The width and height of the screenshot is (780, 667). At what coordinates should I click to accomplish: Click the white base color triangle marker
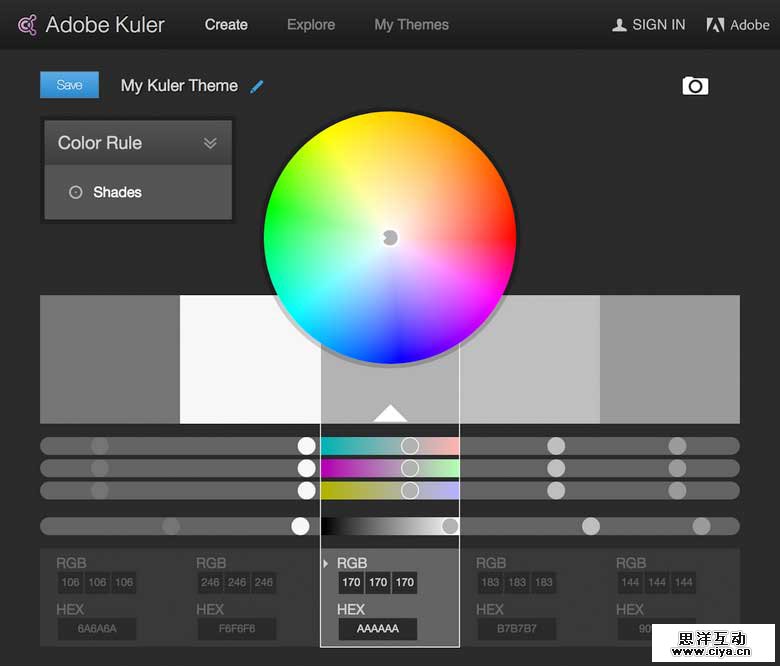coord(390,413)
